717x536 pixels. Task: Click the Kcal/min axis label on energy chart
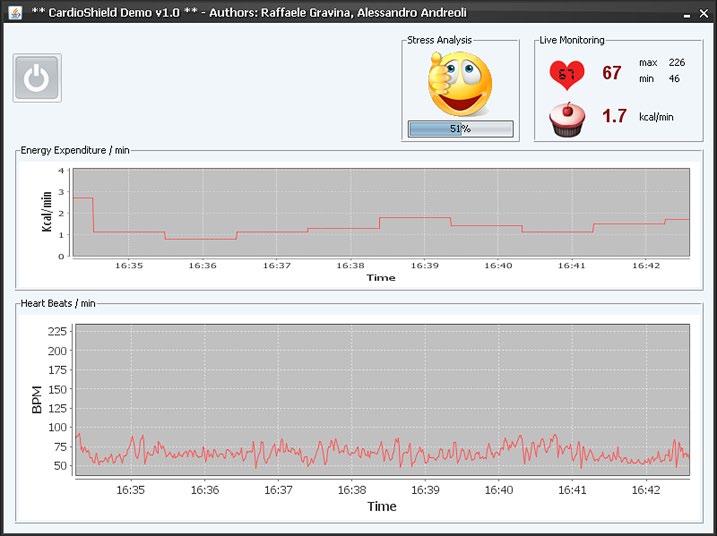(46, 212)
